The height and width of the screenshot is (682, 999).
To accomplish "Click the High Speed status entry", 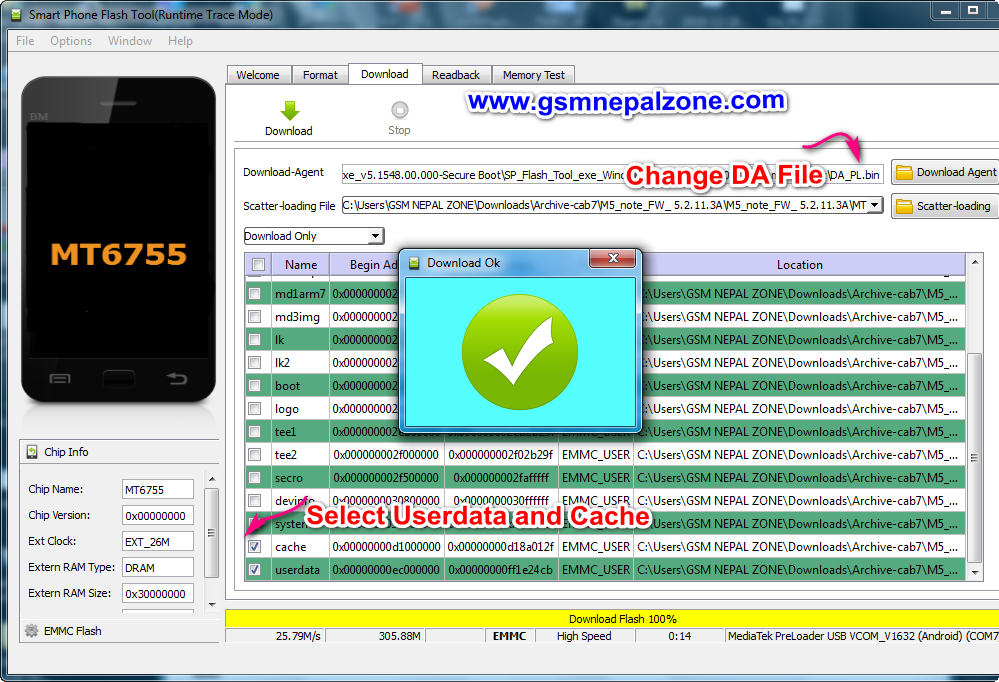I will [584, 636].
